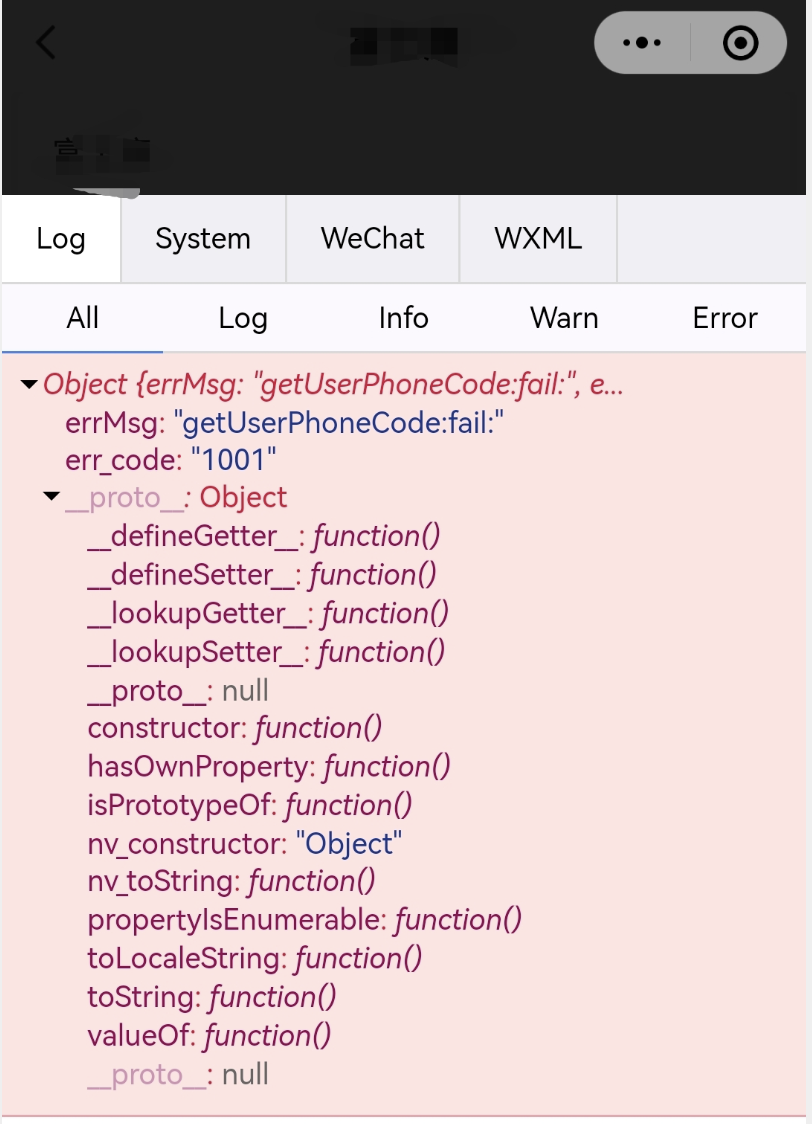Viewport: 812px width, 1124px height.
Task: Click the constructor: function() entry
Action: (234, 728)
